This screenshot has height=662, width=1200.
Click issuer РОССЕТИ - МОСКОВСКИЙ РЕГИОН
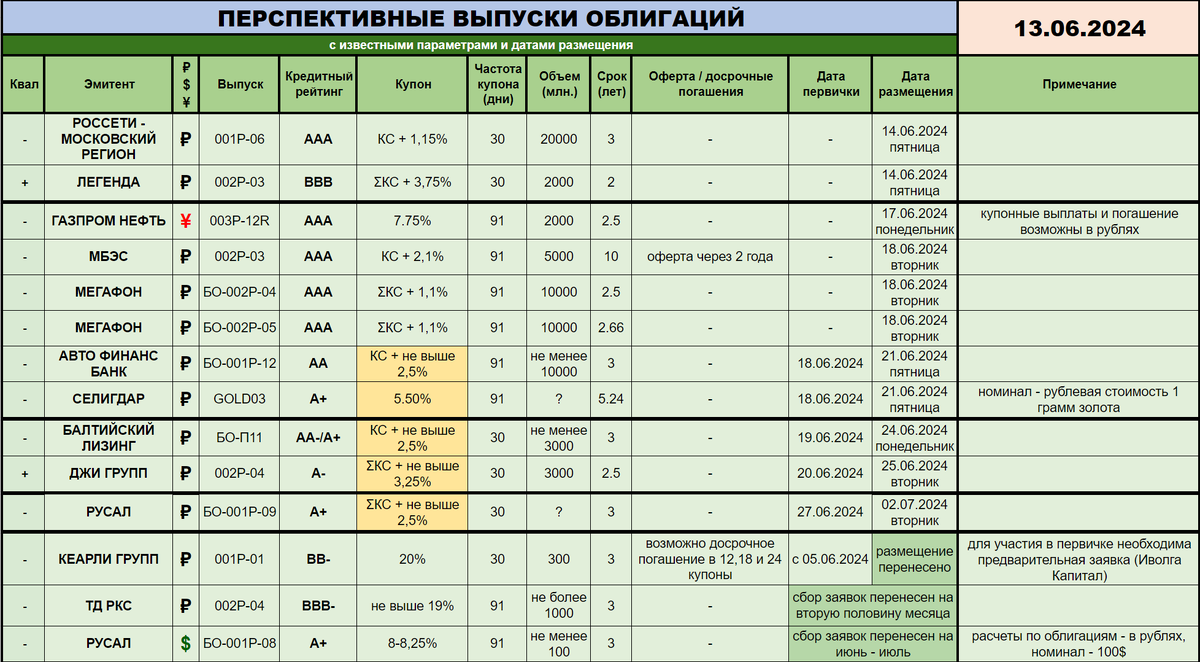point(109,140)
